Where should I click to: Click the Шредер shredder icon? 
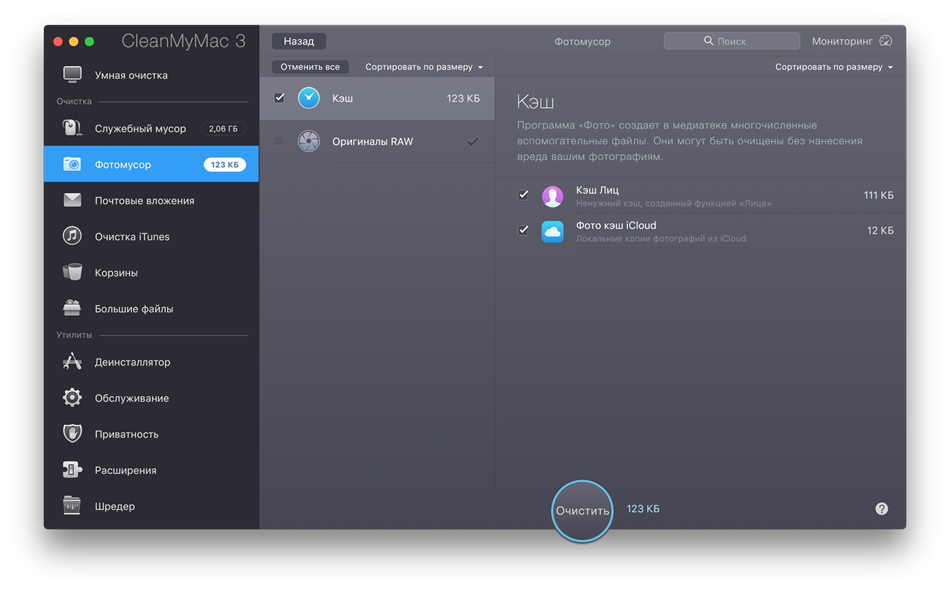72,506
